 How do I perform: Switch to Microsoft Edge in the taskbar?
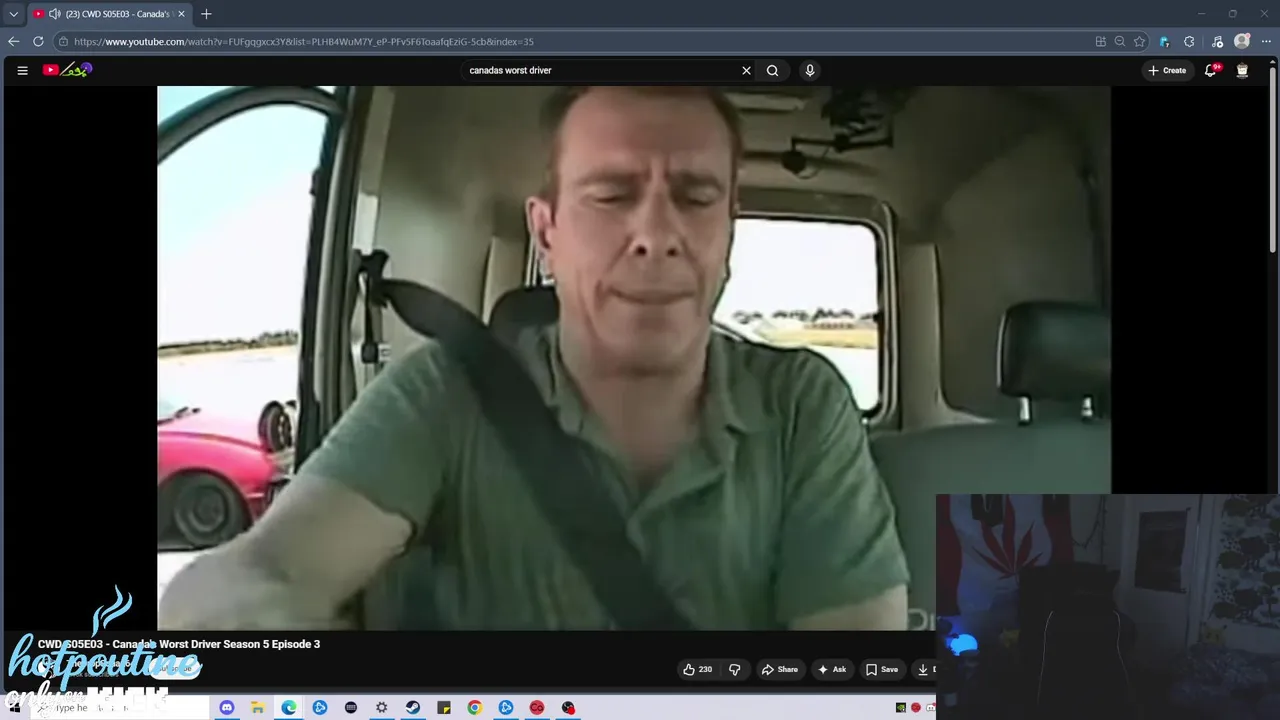pos(288,707)
